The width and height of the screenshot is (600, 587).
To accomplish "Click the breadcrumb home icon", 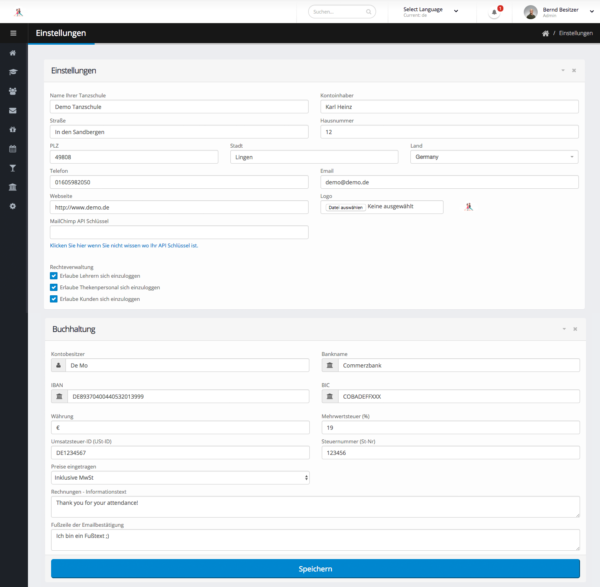I will click(x=545, y=34).
